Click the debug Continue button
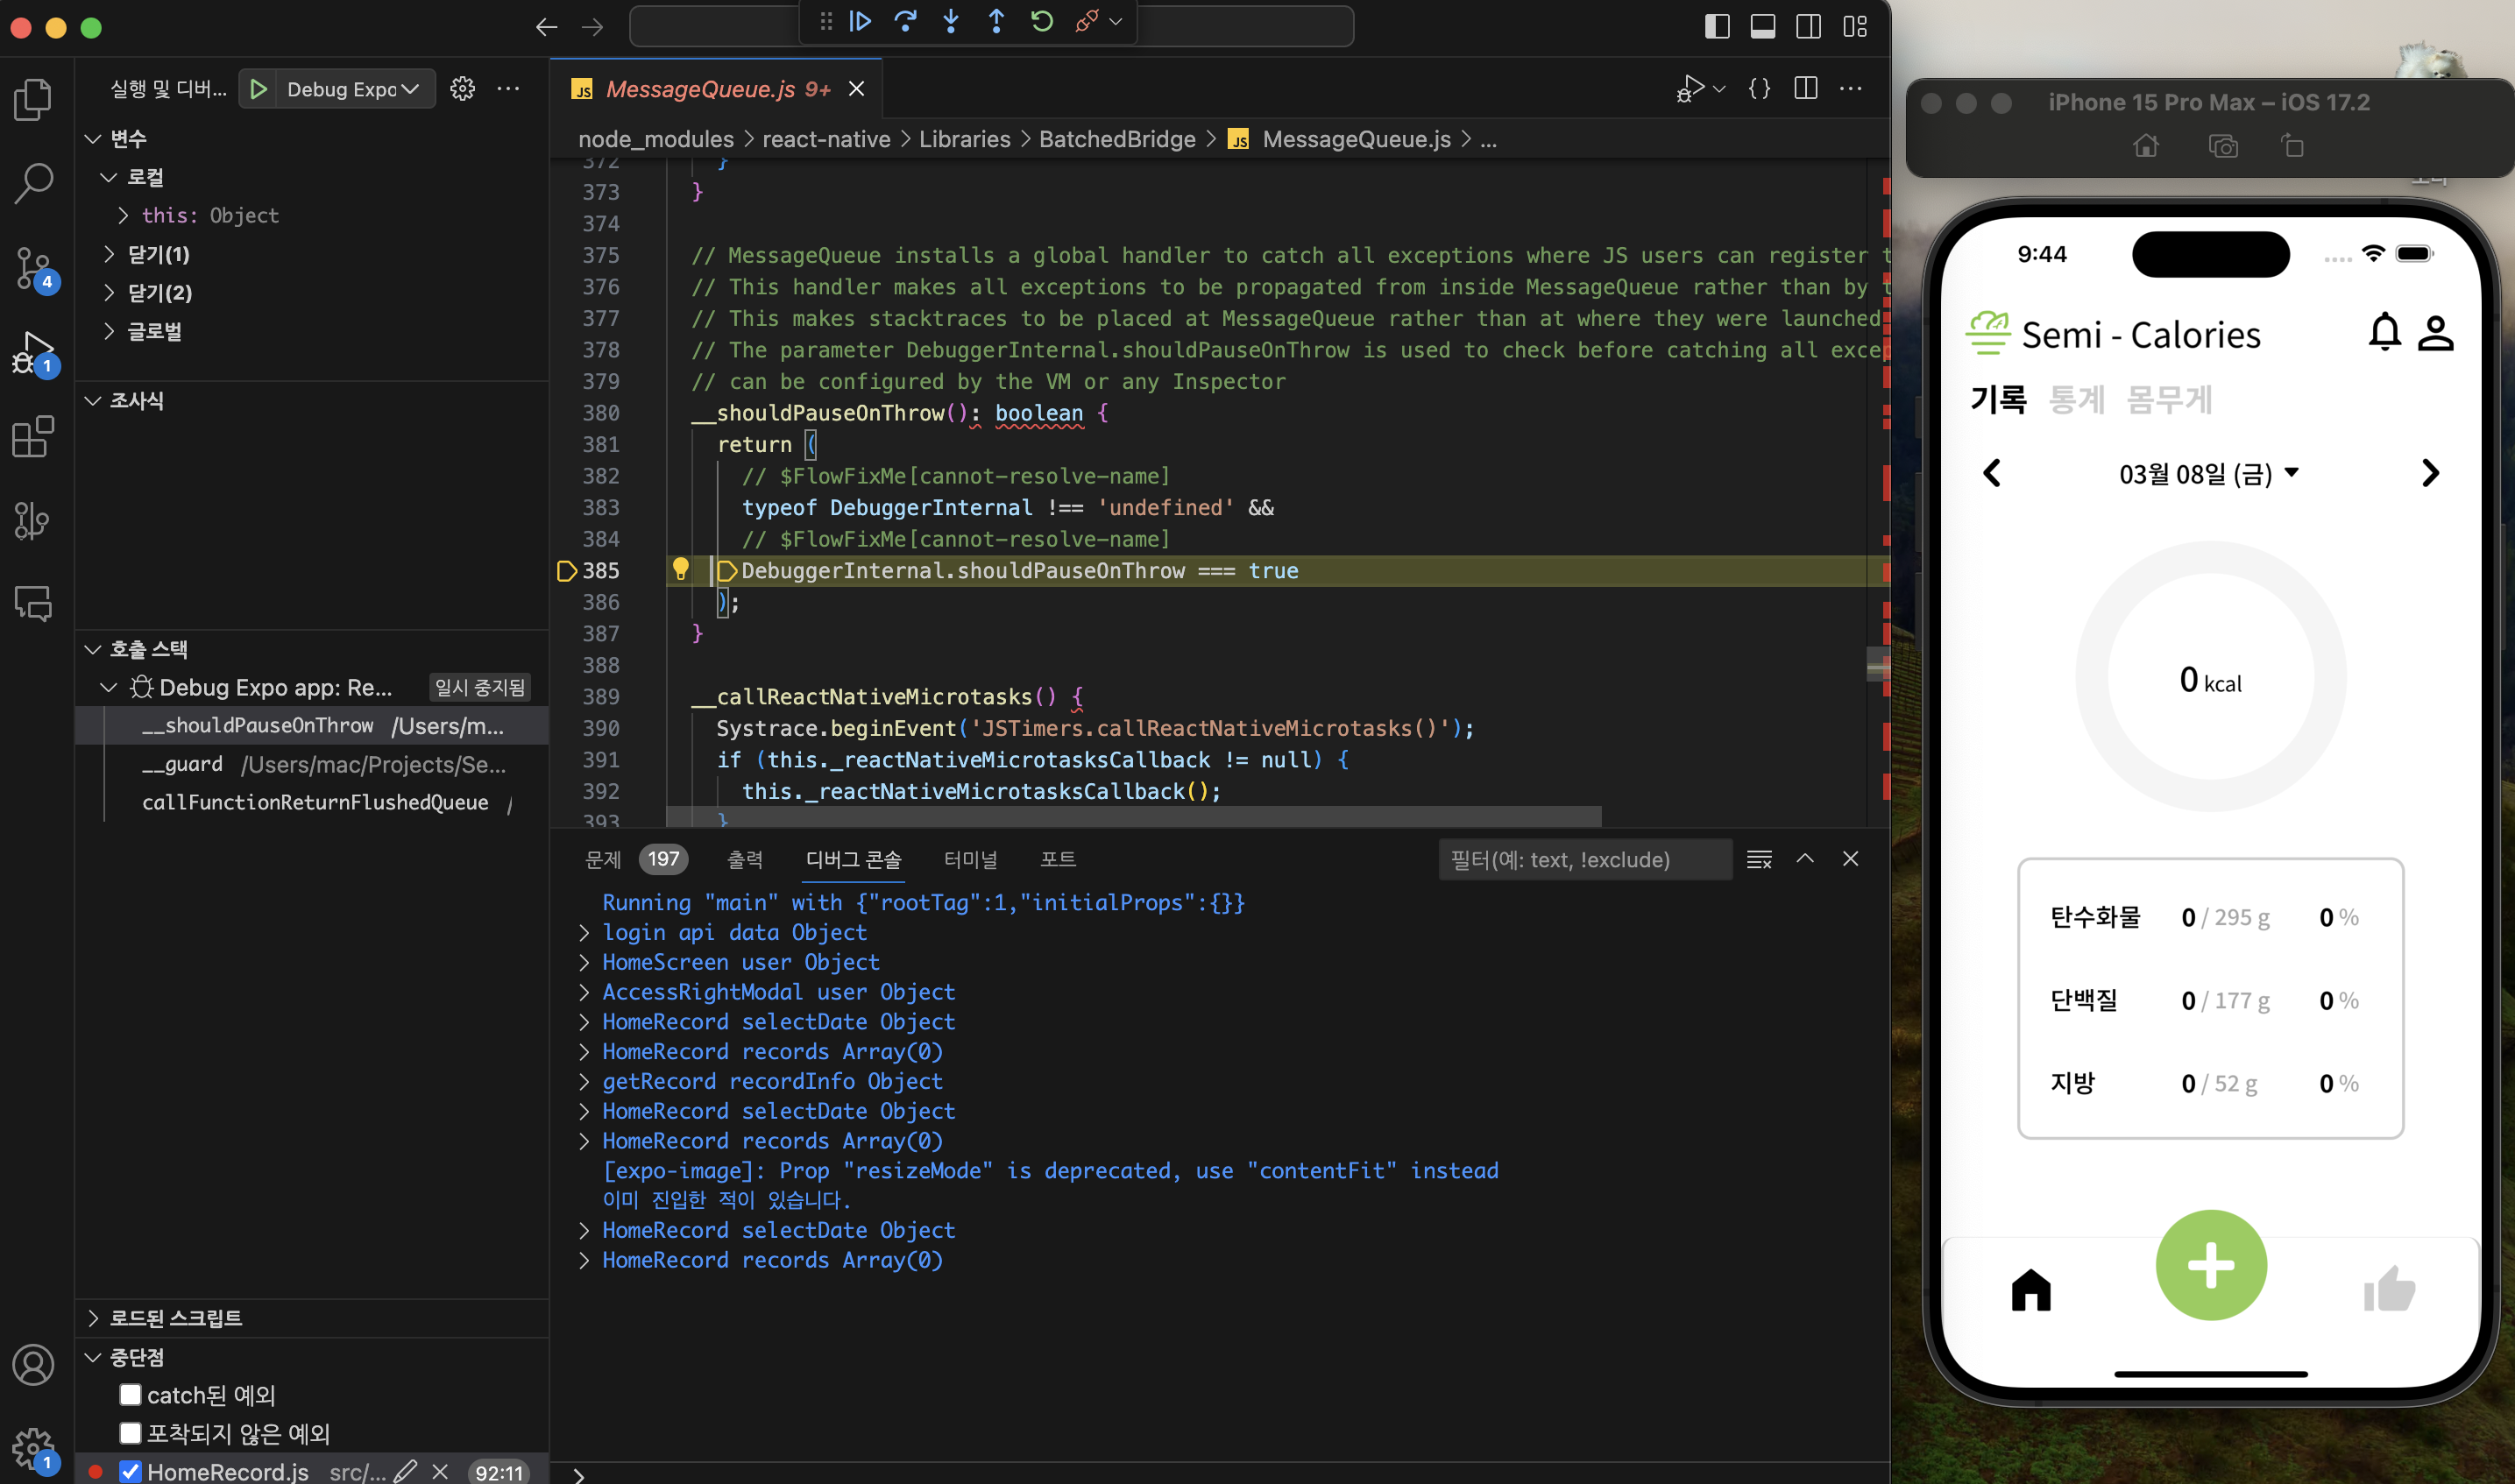 pos(860,22)
